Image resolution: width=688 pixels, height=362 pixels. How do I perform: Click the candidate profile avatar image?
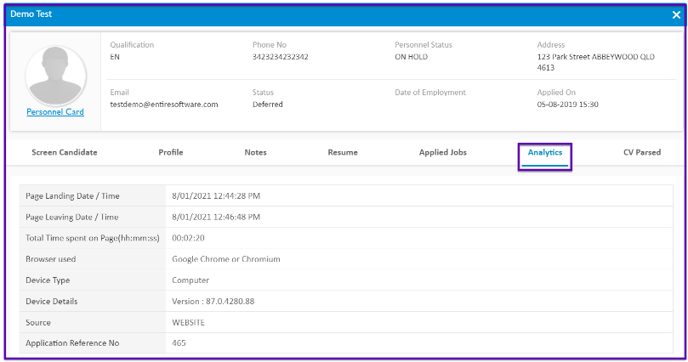tap(56, 75)
